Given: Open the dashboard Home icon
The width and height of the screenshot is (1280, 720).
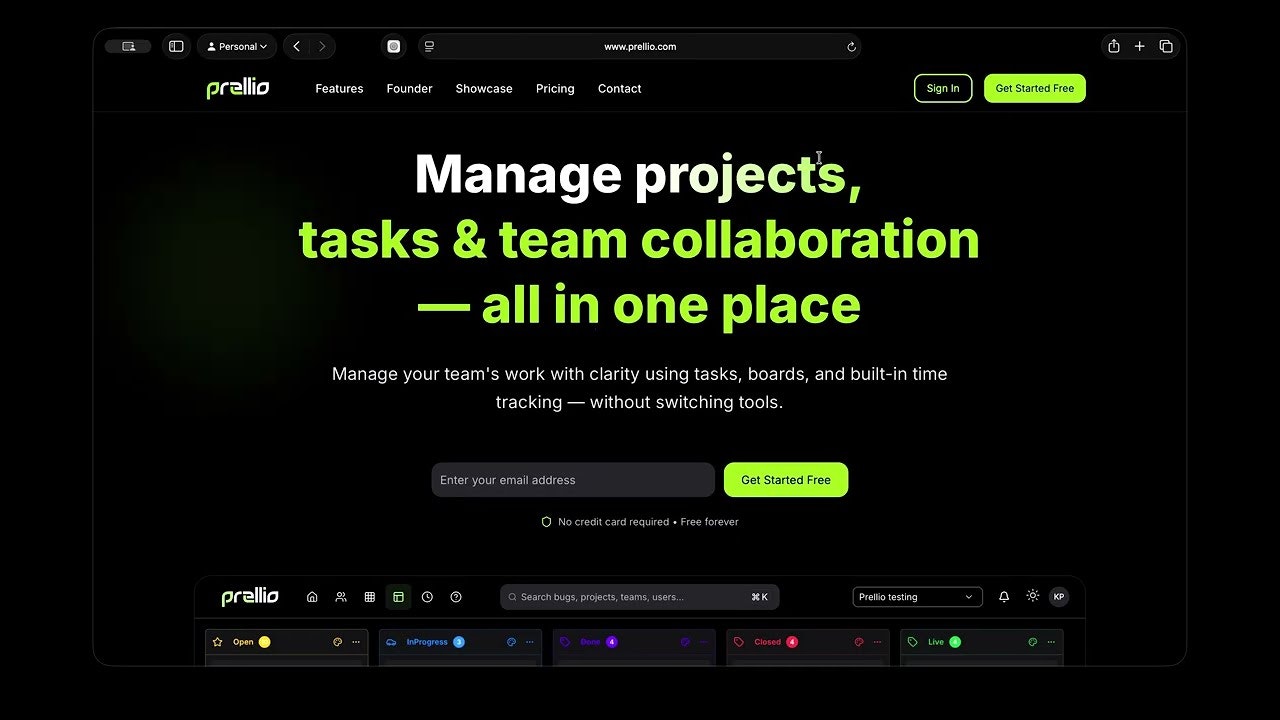Looking at the screenshot, I should tap(312, 597).
